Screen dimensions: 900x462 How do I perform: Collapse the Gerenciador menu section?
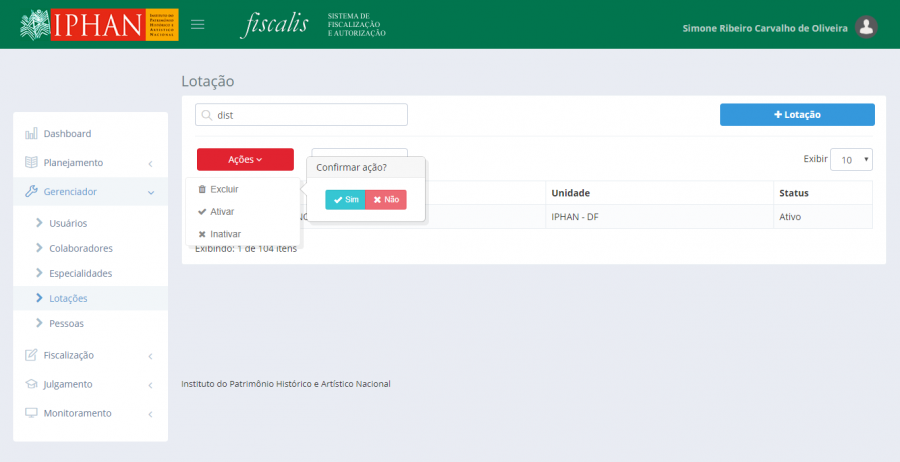pyautogui.click(x=149, y=192)
